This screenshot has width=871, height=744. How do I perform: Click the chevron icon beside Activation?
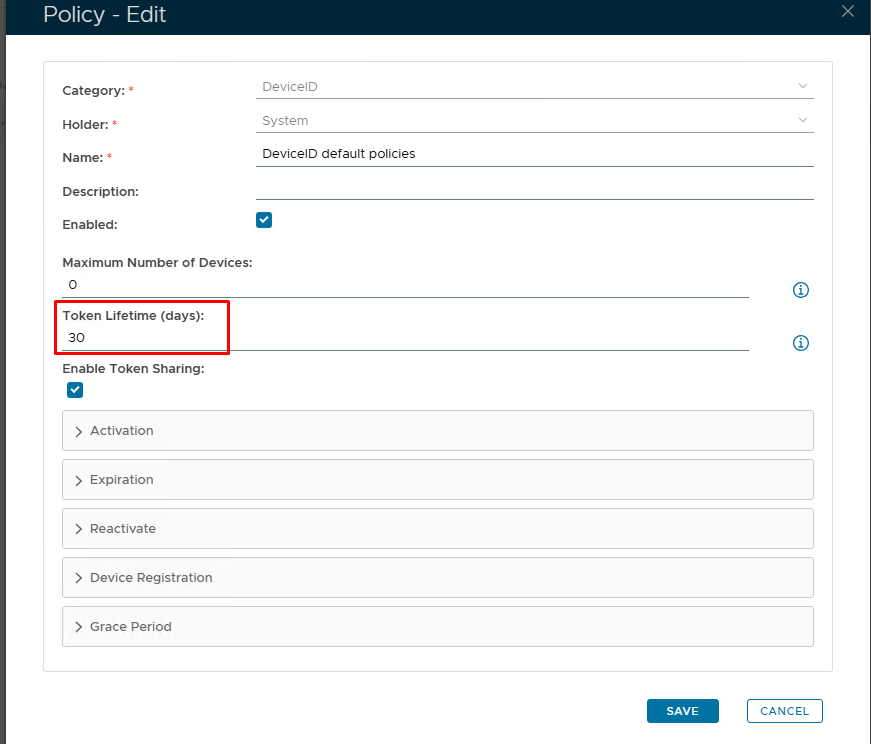pos(79,431)
